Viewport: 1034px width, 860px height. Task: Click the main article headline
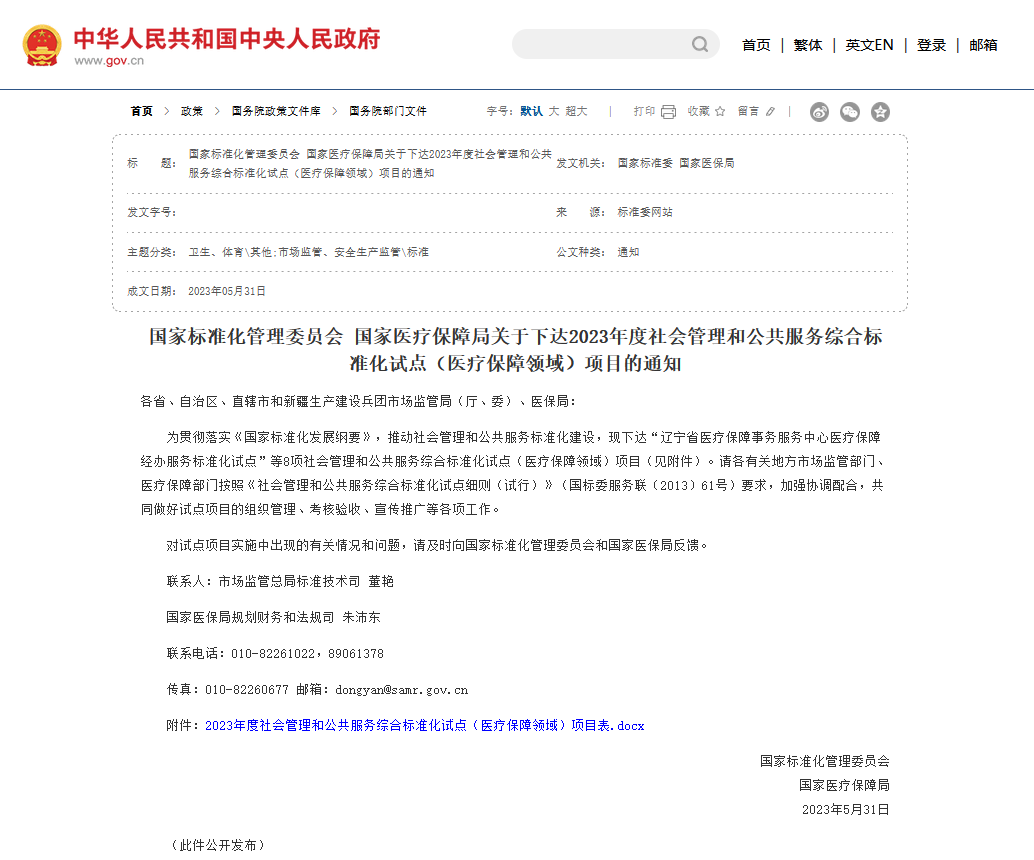tap(516, 350)
